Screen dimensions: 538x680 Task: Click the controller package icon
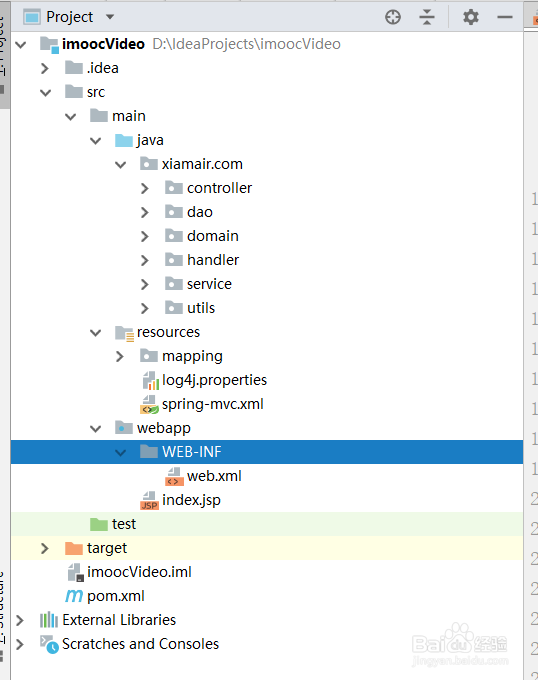click(174, 187)
